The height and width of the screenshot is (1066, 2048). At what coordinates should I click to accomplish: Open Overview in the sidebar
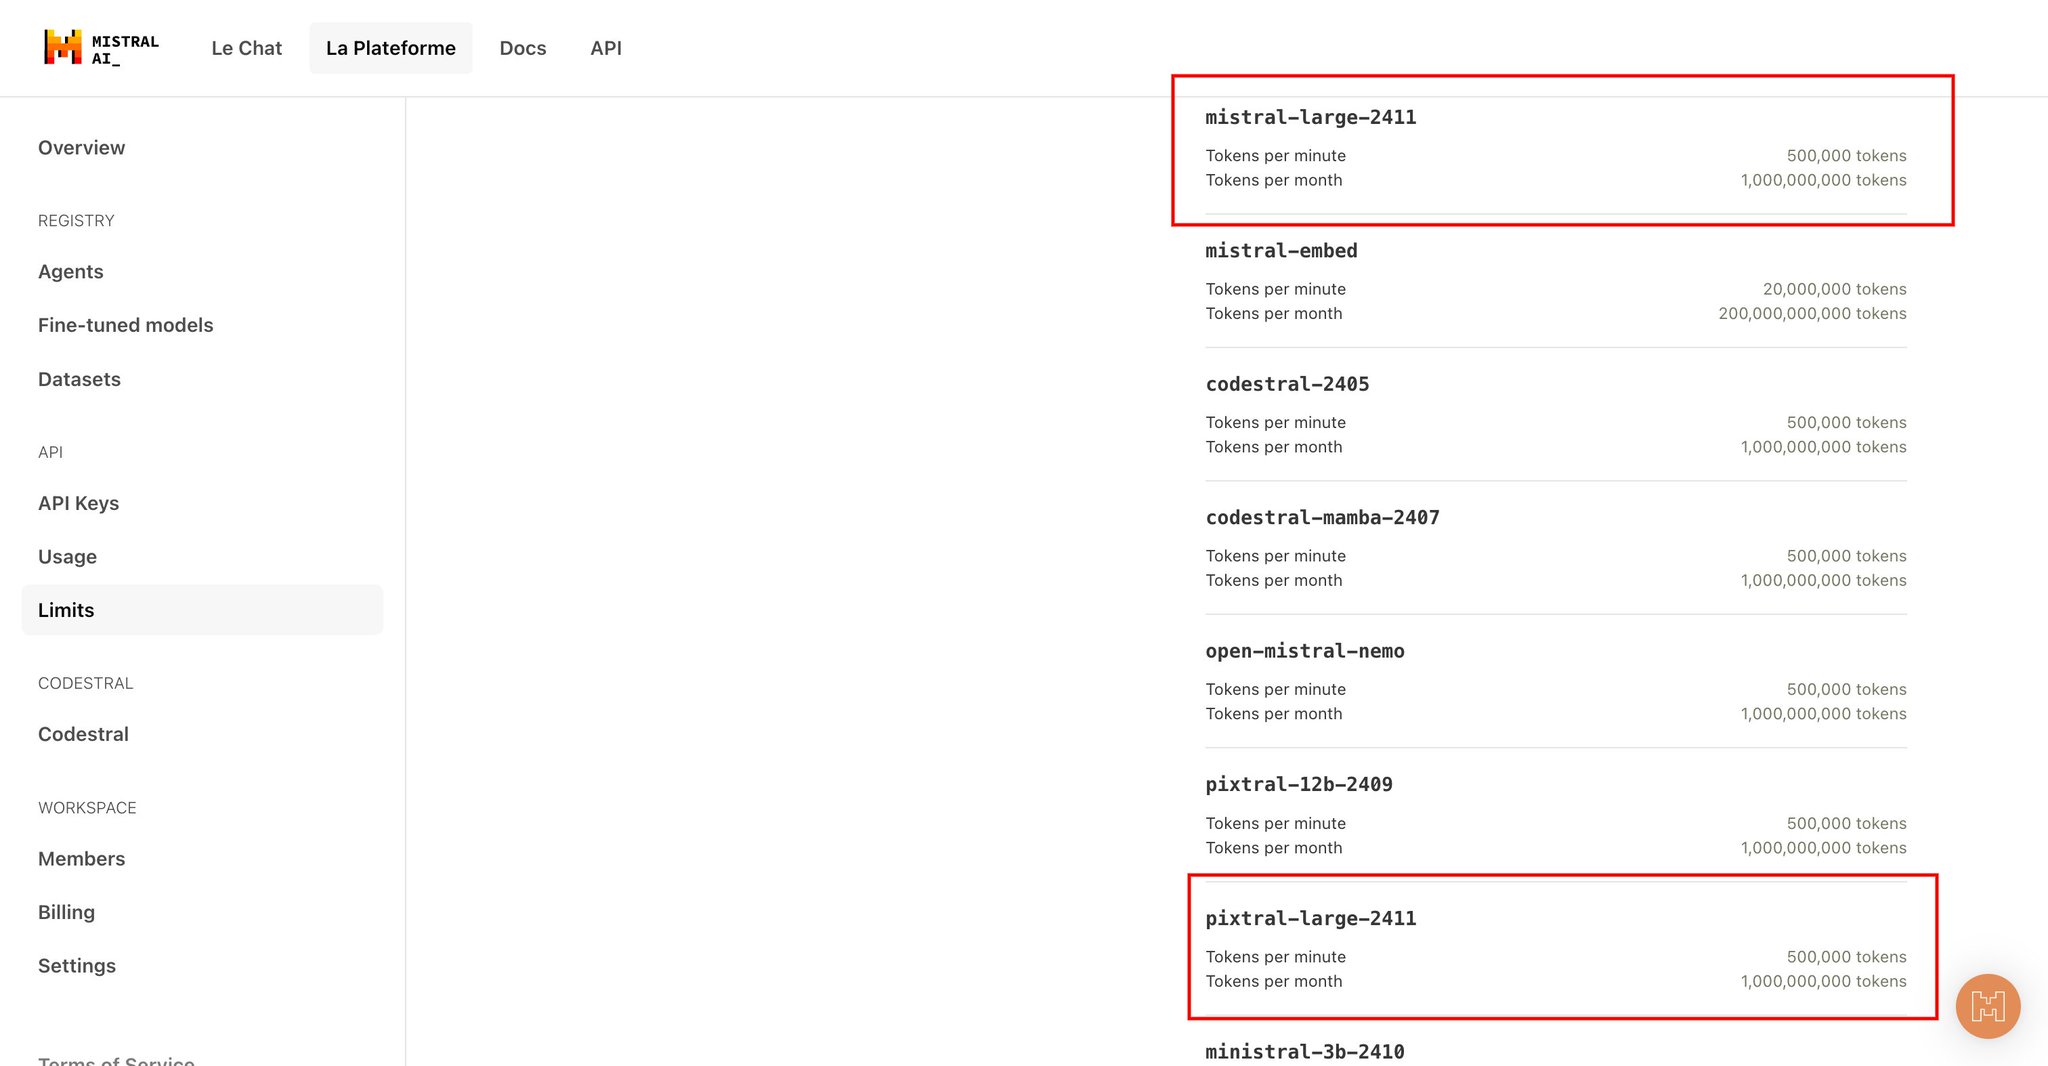pos(82,148)
